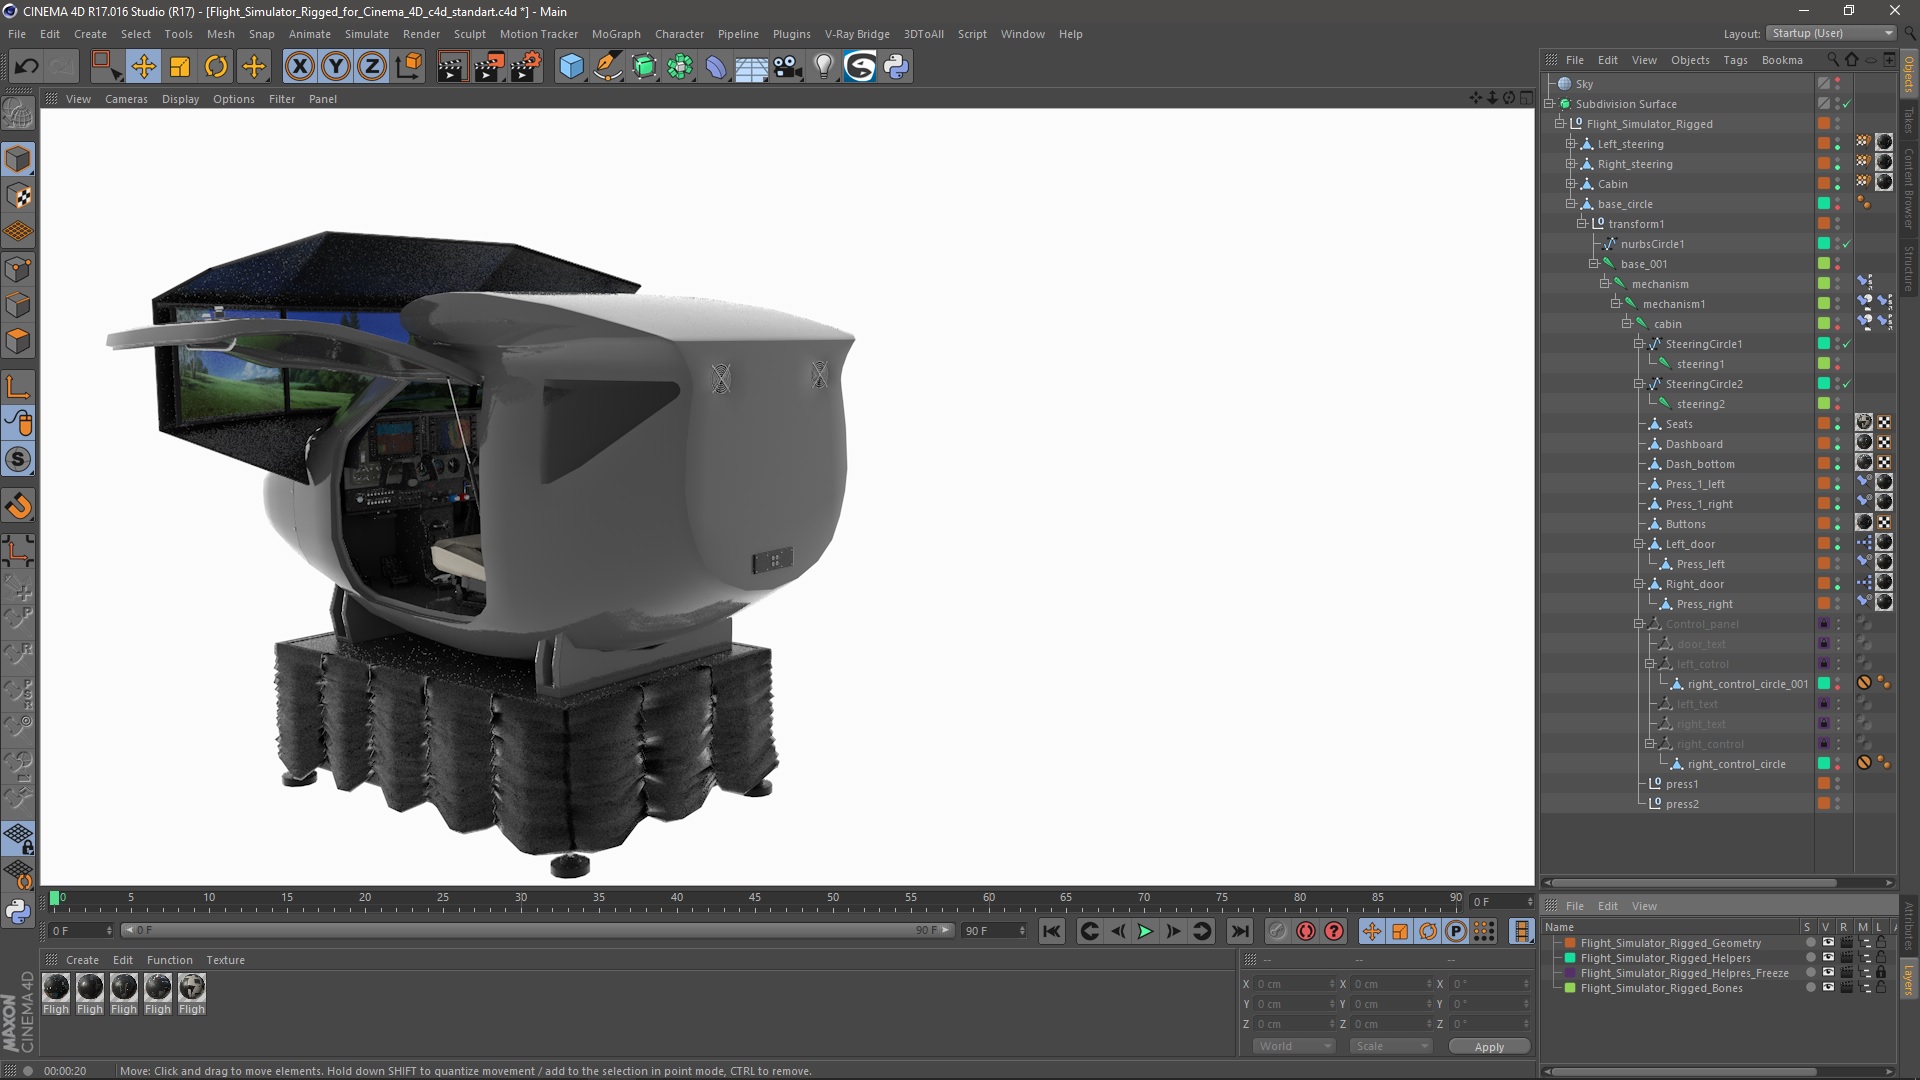Toggle SteeringCircle1 enable checkmark
The width and height of the screenshot is (1920, 1080).
coord(1847,344)
